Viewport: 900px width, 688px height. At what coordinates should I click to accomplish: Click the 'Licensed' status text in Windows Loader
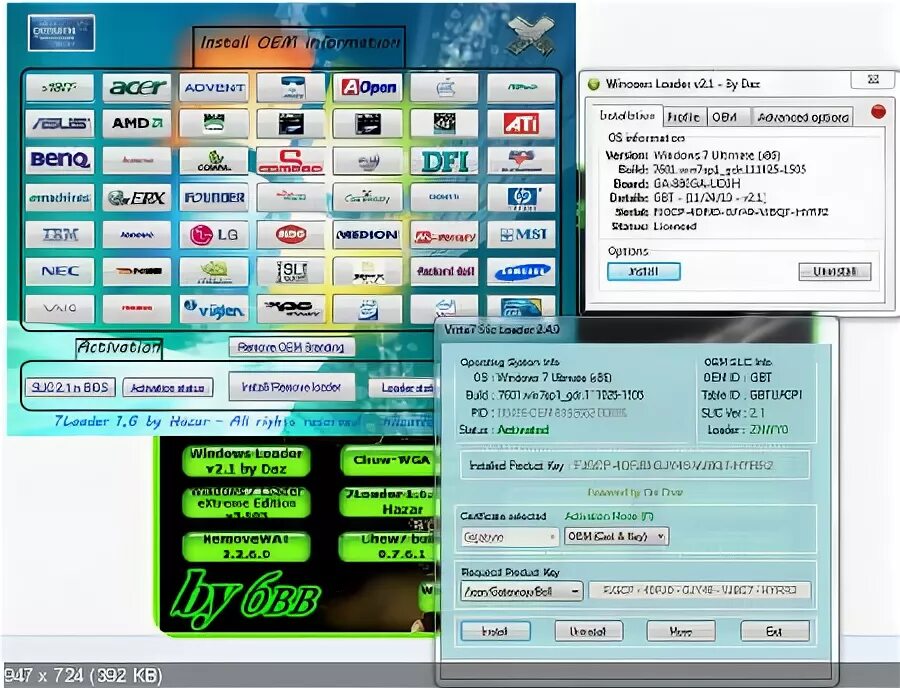pyautogui.click(x=675, y=227)
